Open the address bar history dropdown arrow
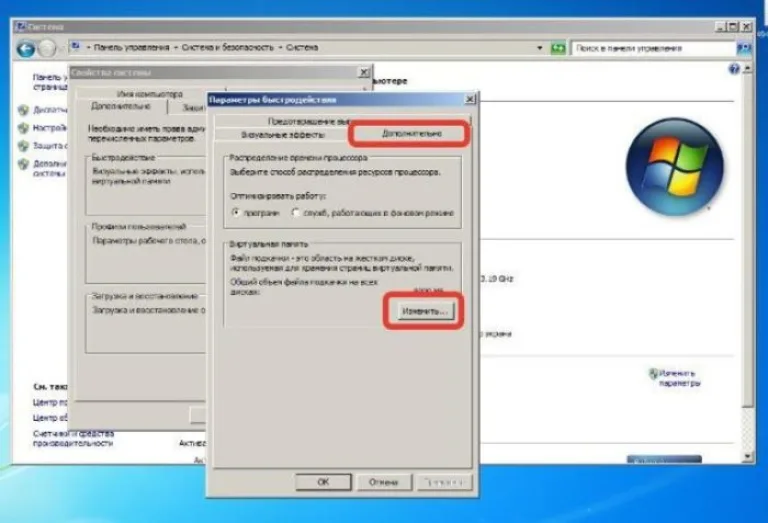This screenshot has height=523, width=768. (x=540, y=48)
